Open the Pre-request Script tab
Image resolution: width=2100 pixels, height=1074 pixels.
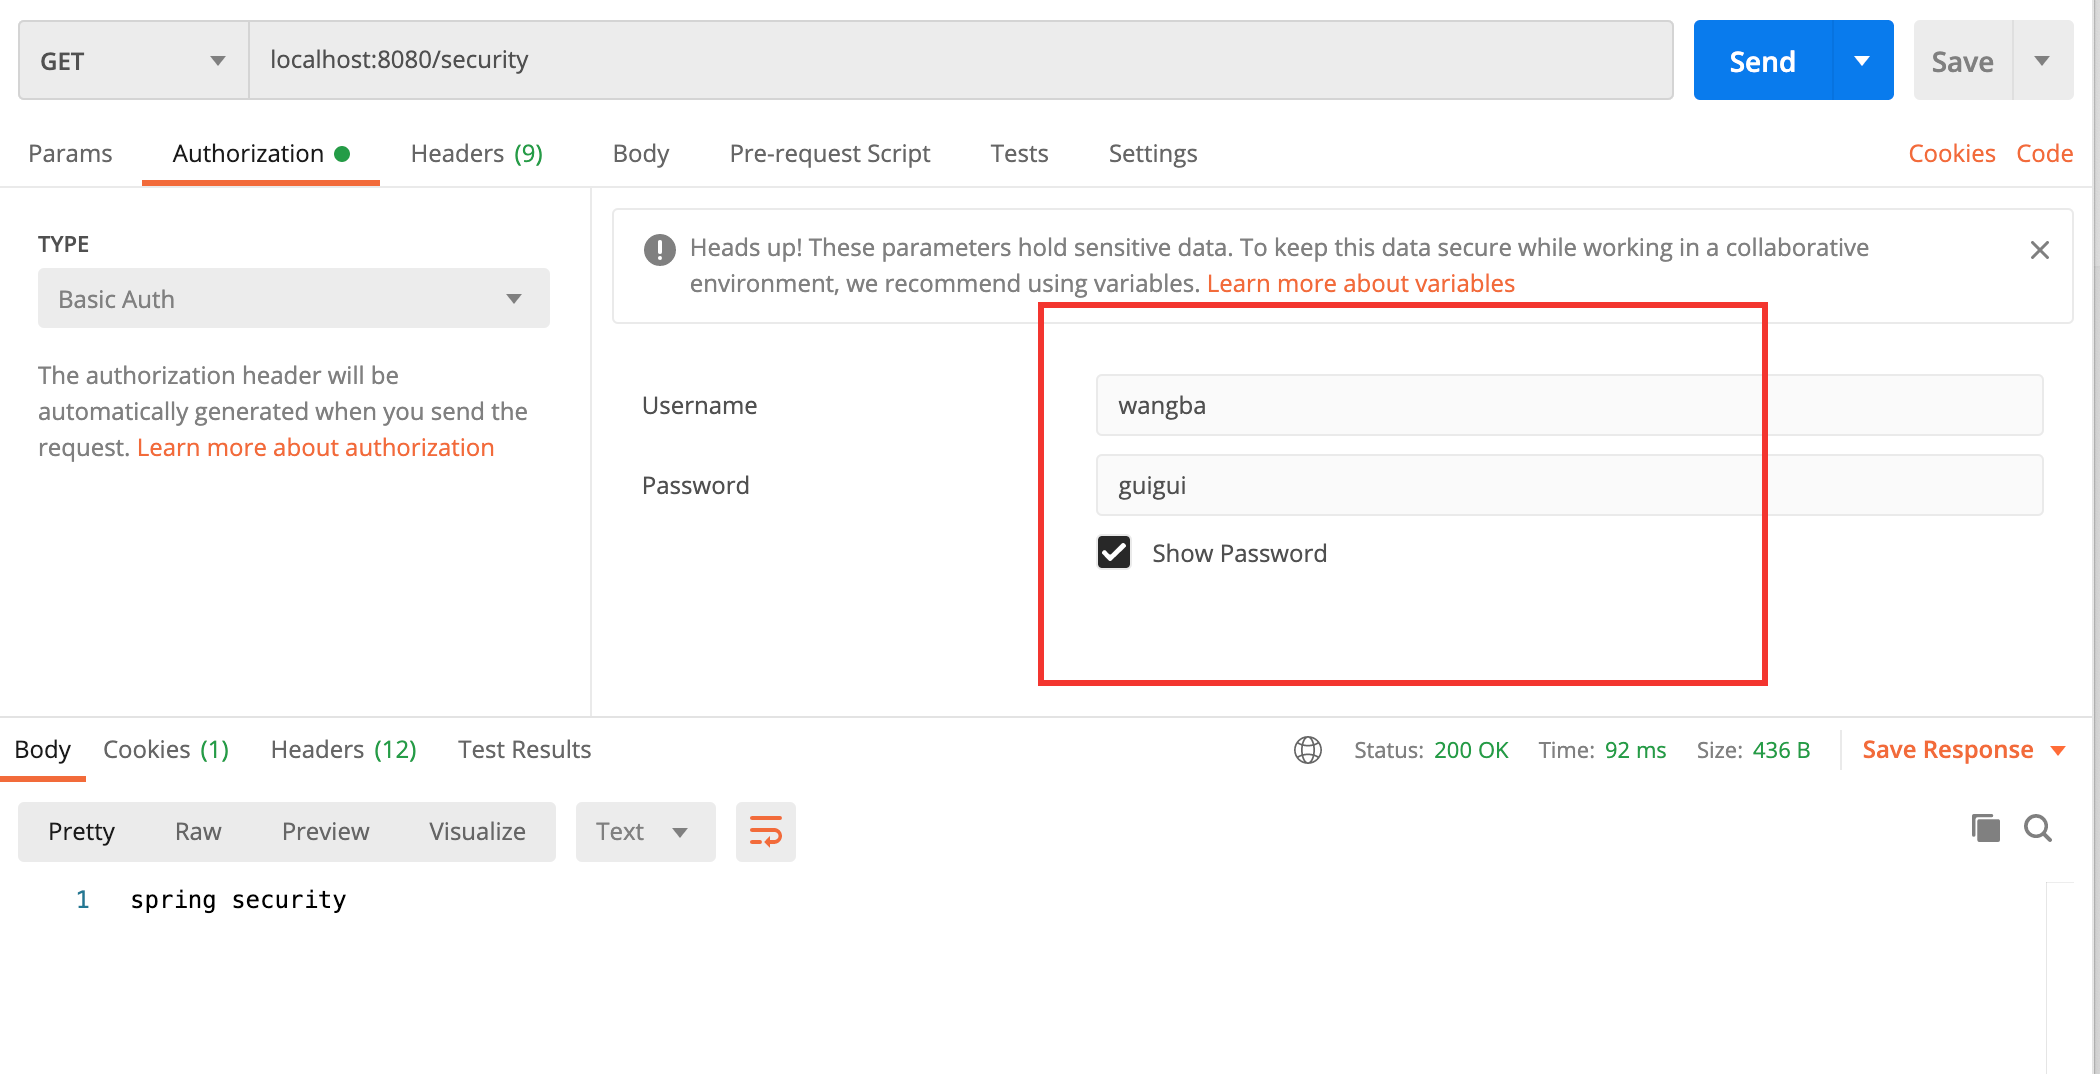pyautogui.click(x=829, y=153)
